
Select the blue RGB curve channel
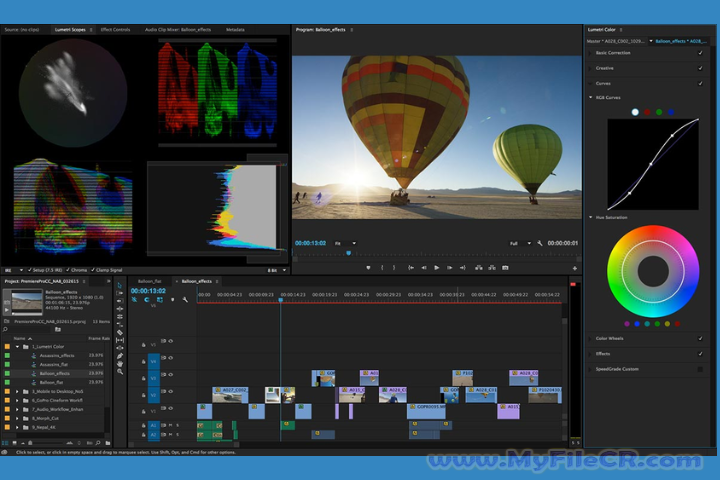(x=671, y=112)
